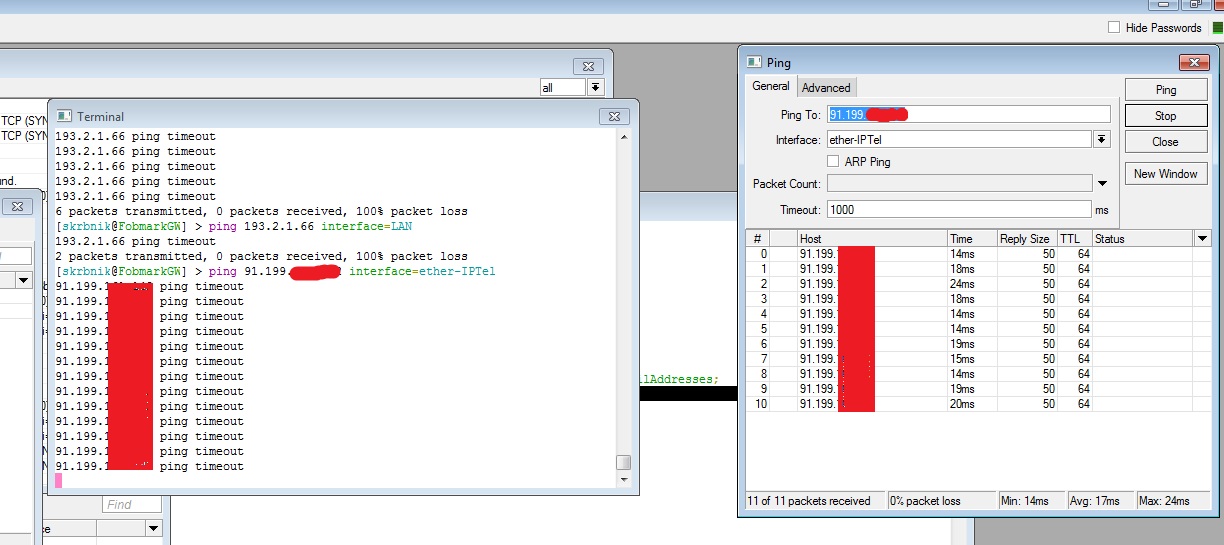Close the Ping window with X

tap(1193, 63)
